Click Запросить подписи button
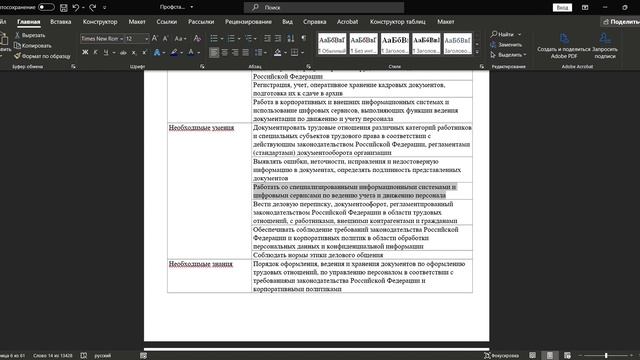The height and width of the screenshot is (360, 640). [x=605, y=46]
